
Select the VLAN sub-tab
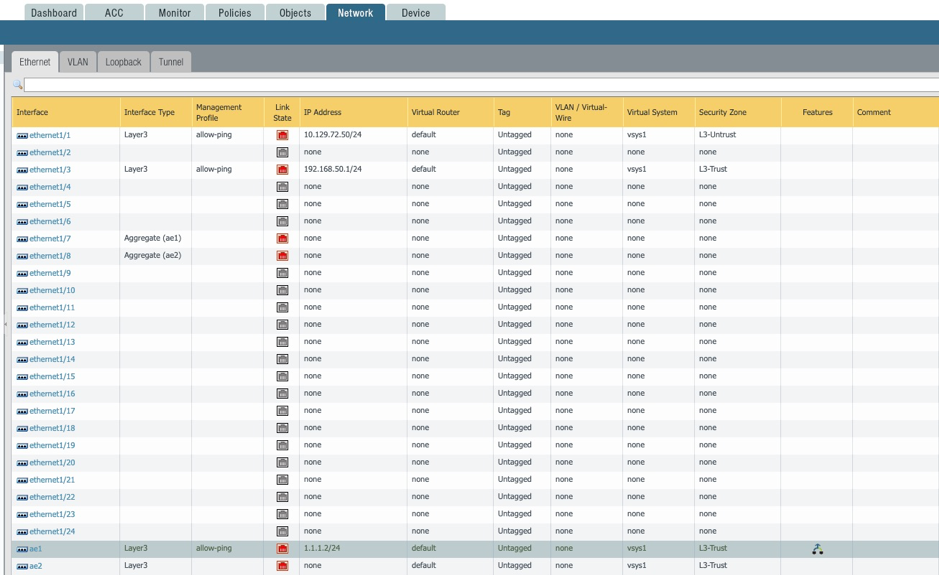[78, 62]
